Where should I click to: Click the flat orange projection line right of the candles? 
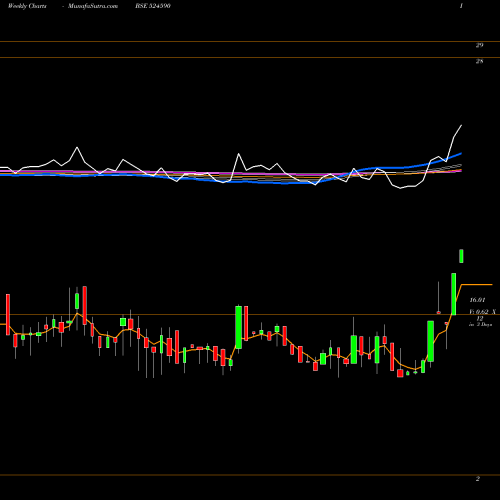[477, 285]
